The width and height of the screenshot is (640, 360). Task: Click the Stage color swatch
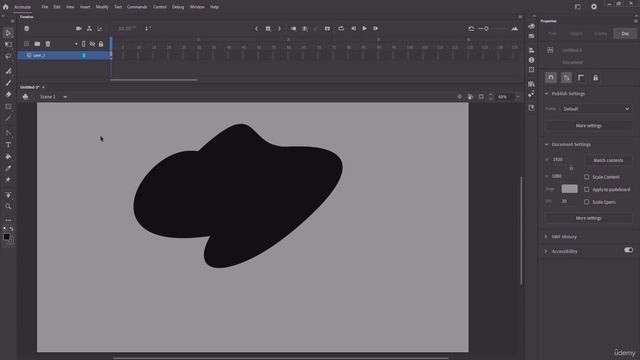569,189
